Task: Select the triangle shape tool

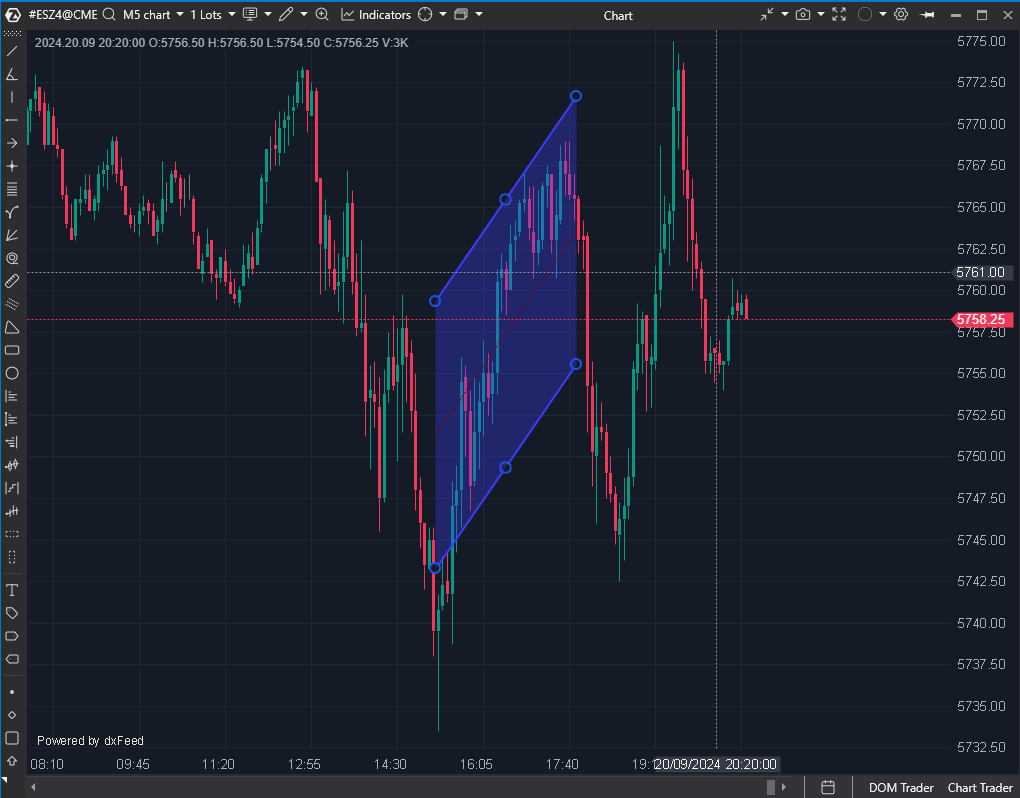Action: pyautogui.click(x=12, y=327)
